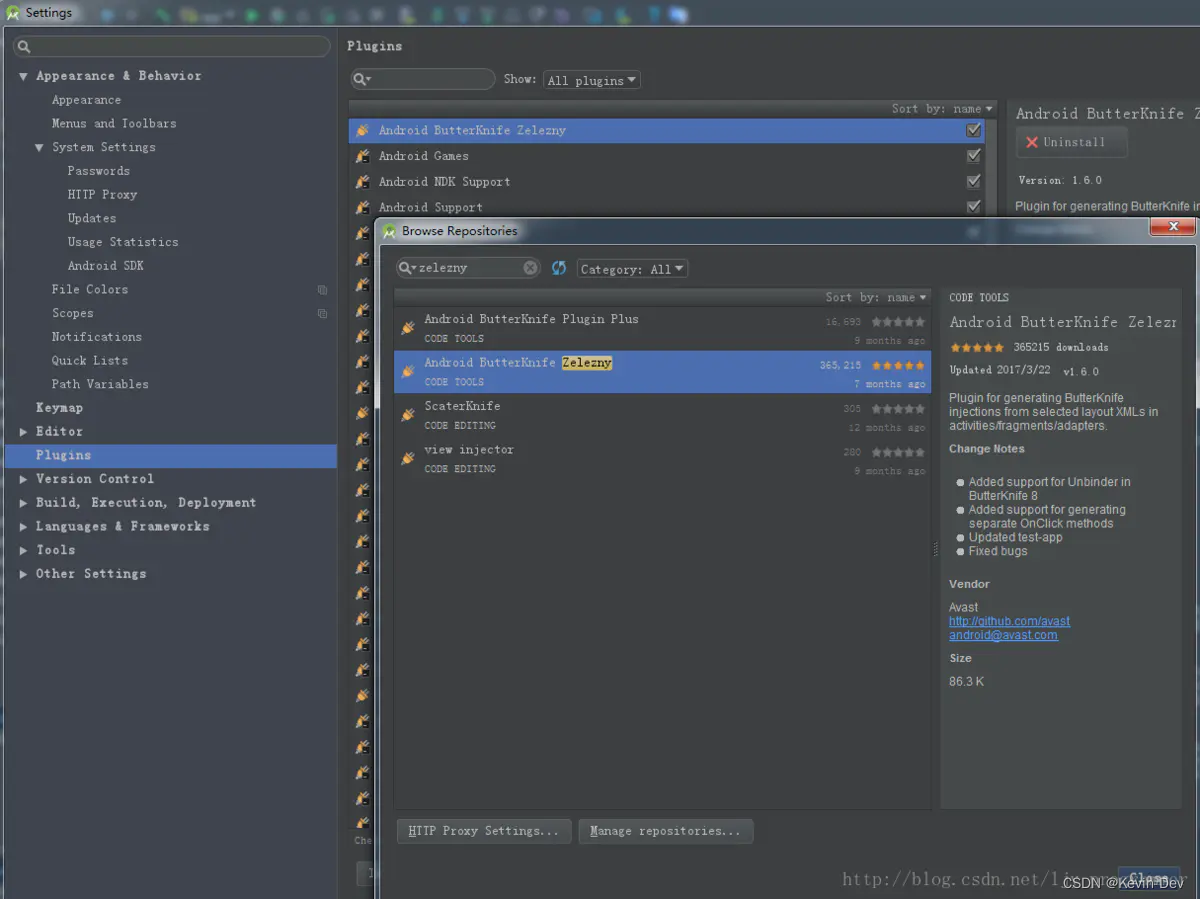The image size is (1200, 899).
Task: Click the Settings tree search field
Action: pos(172,47)
